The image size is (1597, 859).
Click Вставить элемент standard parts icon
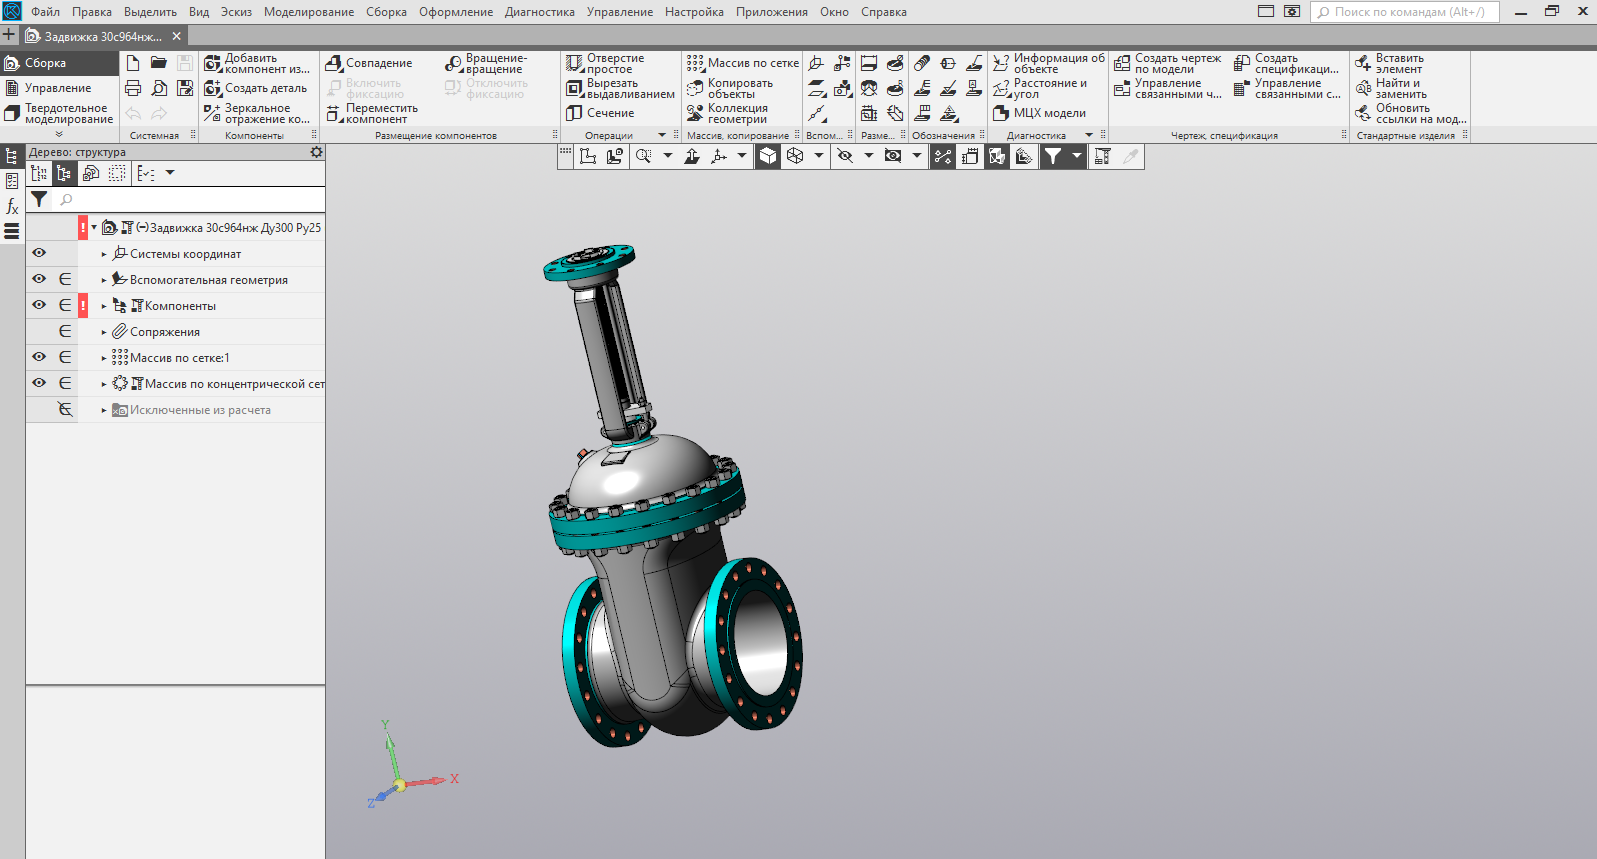tap(1363, 63)
